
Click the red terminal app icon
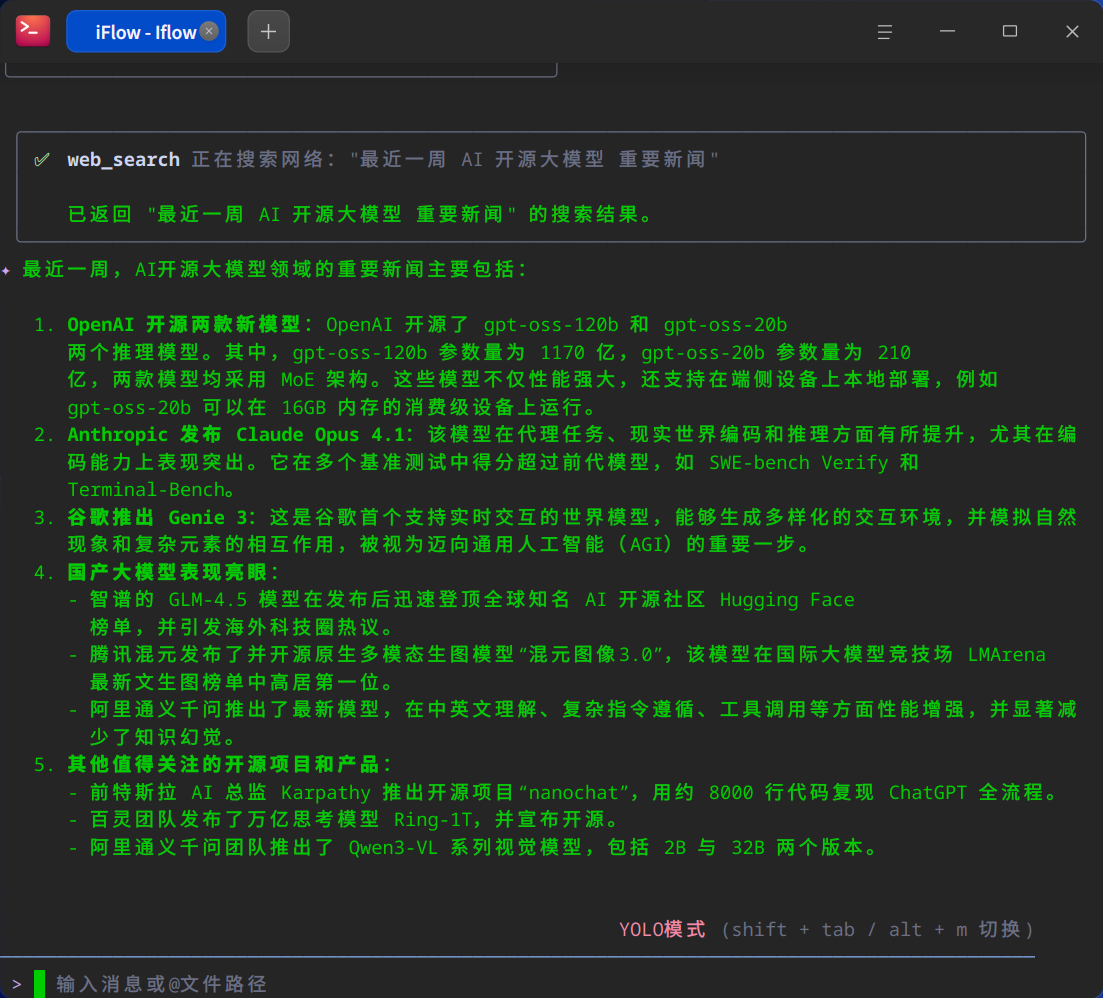(x=33, y=31)
